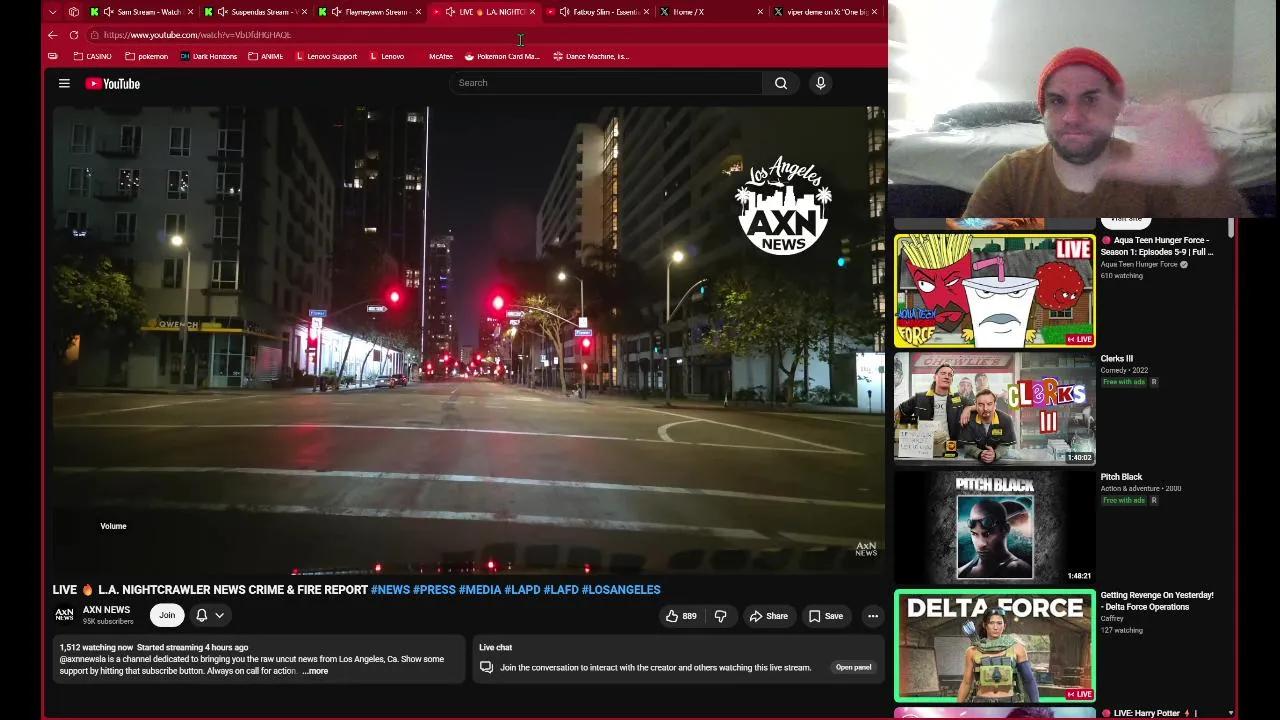The width and height of the screenshot is (1280, 720).
Task: Open the workspaces icon beside tabs
Action: point(74,12)
